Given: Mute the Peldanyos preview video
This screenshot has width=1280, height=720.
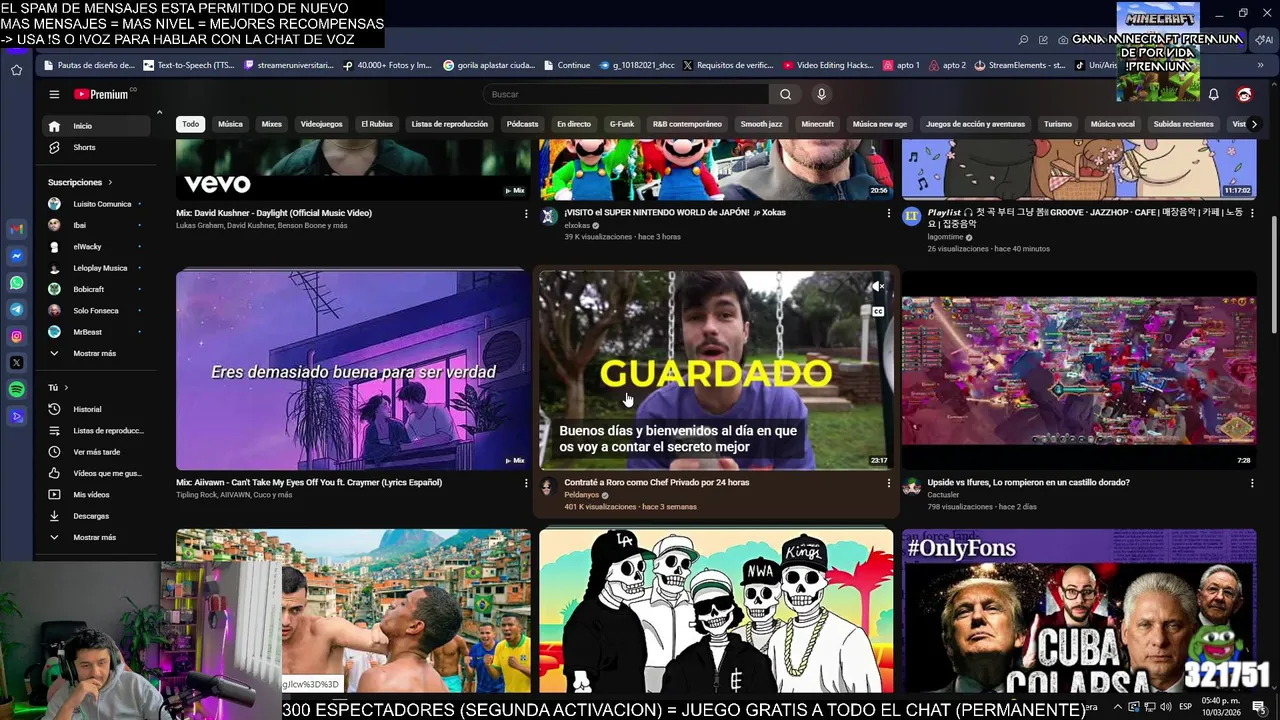Looking at the screenshot, I should (x=877, y=287).
